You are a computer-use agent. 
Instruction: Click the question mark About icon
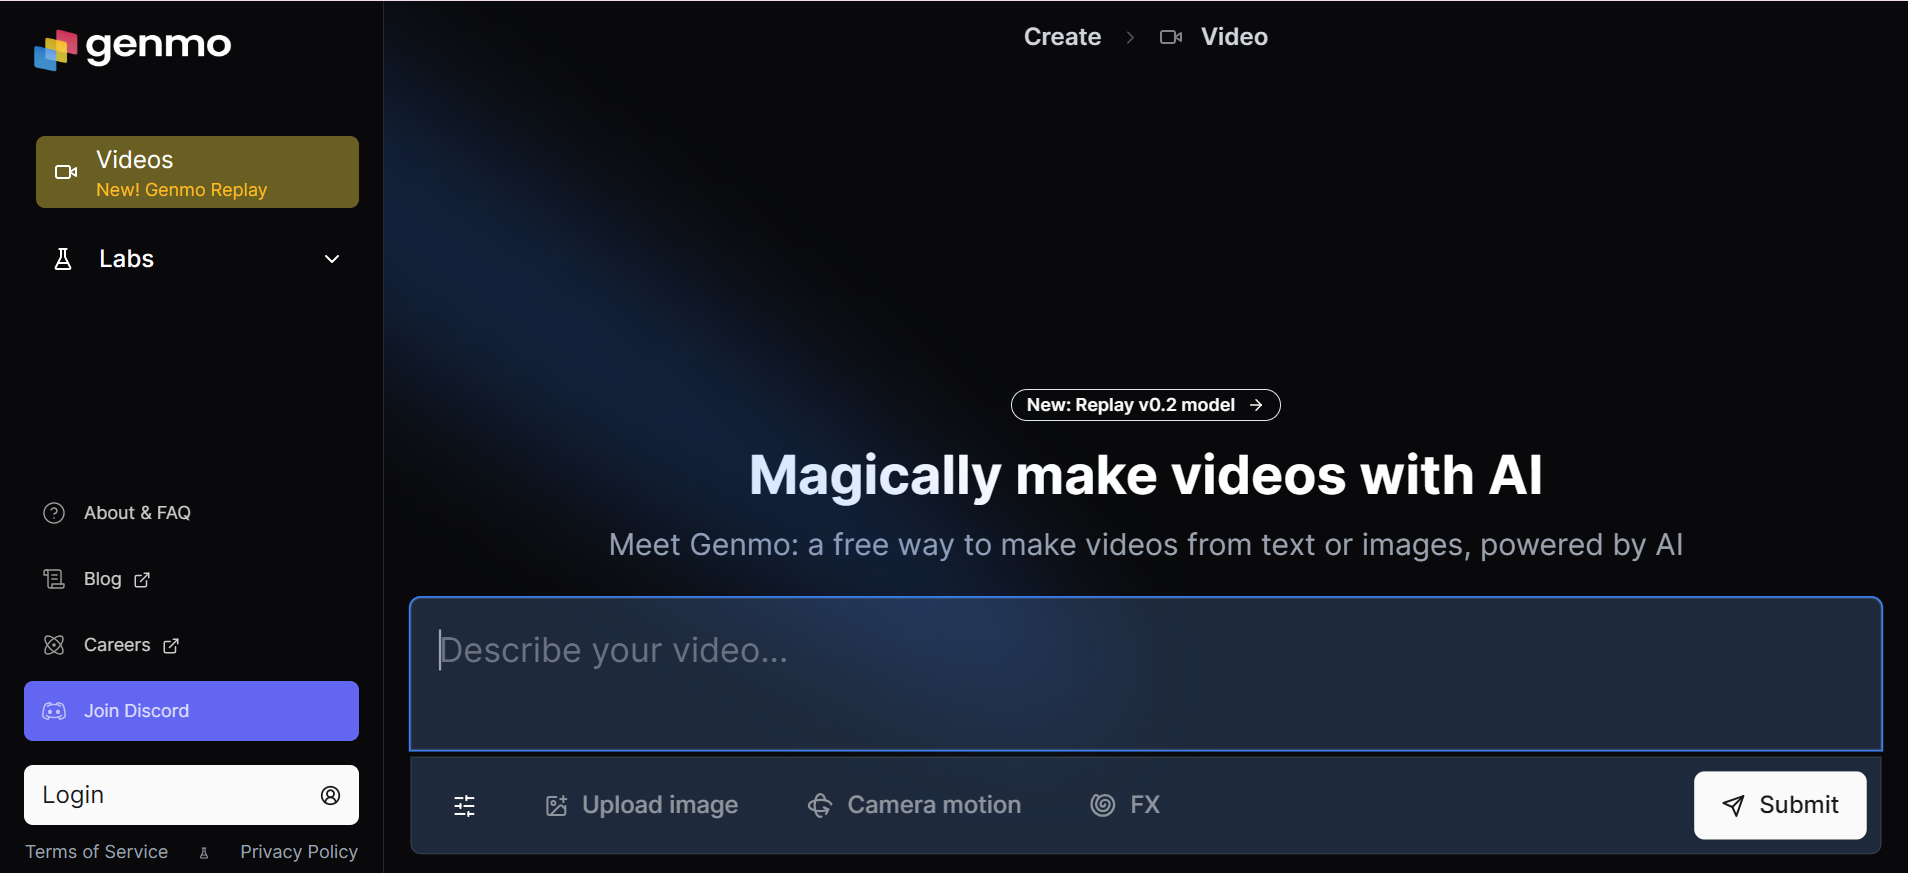click(54, 513)
